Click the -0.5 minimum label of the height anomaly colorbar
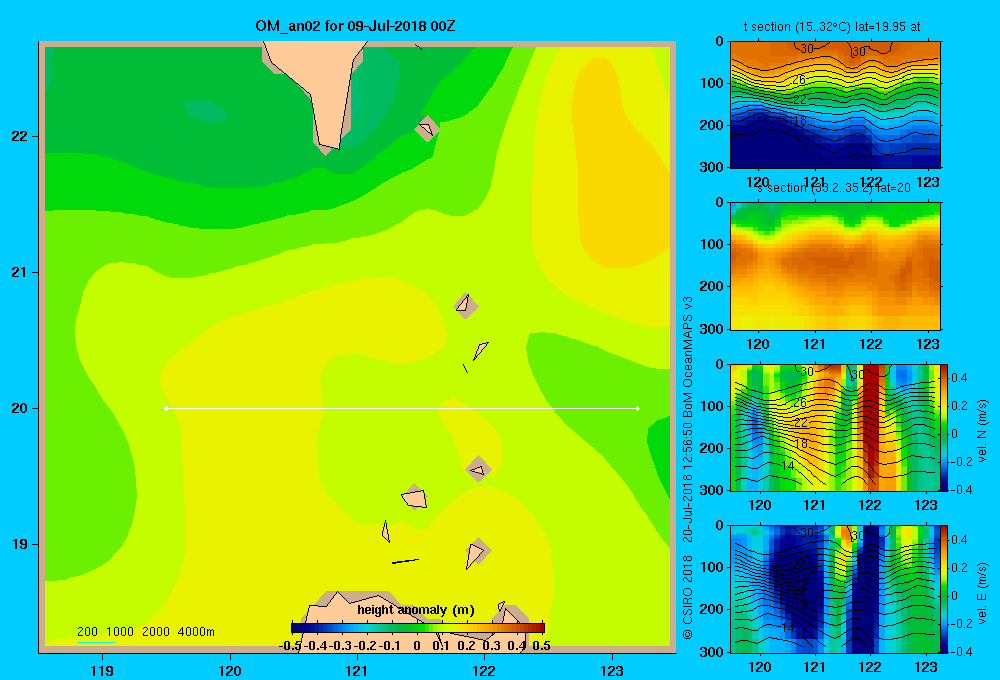Viewport: 1000px width, 680px height. (290, 646)
